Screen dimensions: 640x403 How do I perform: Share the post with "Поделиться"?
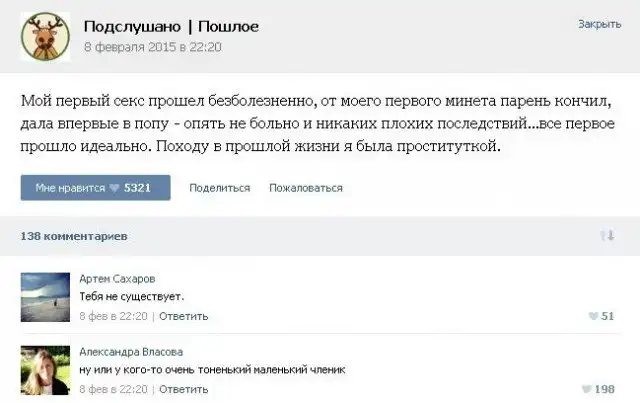[x=219, y=188]
